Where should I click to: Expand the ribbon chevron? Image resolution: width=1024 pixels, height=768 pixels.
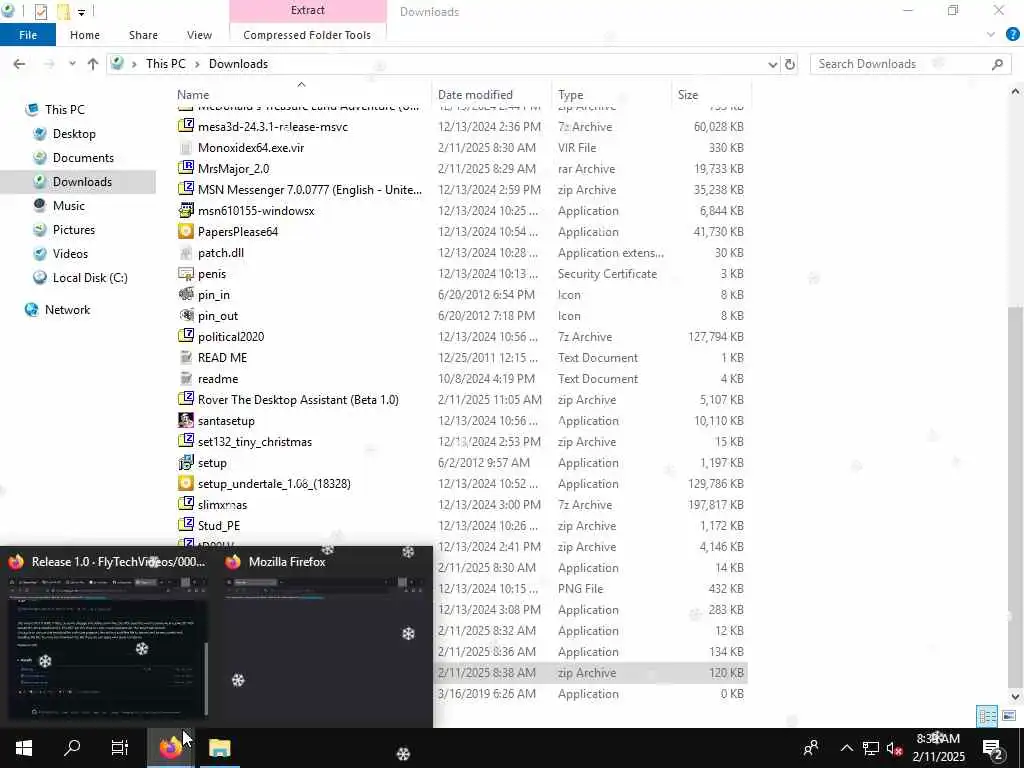click(x=991, y=35)
